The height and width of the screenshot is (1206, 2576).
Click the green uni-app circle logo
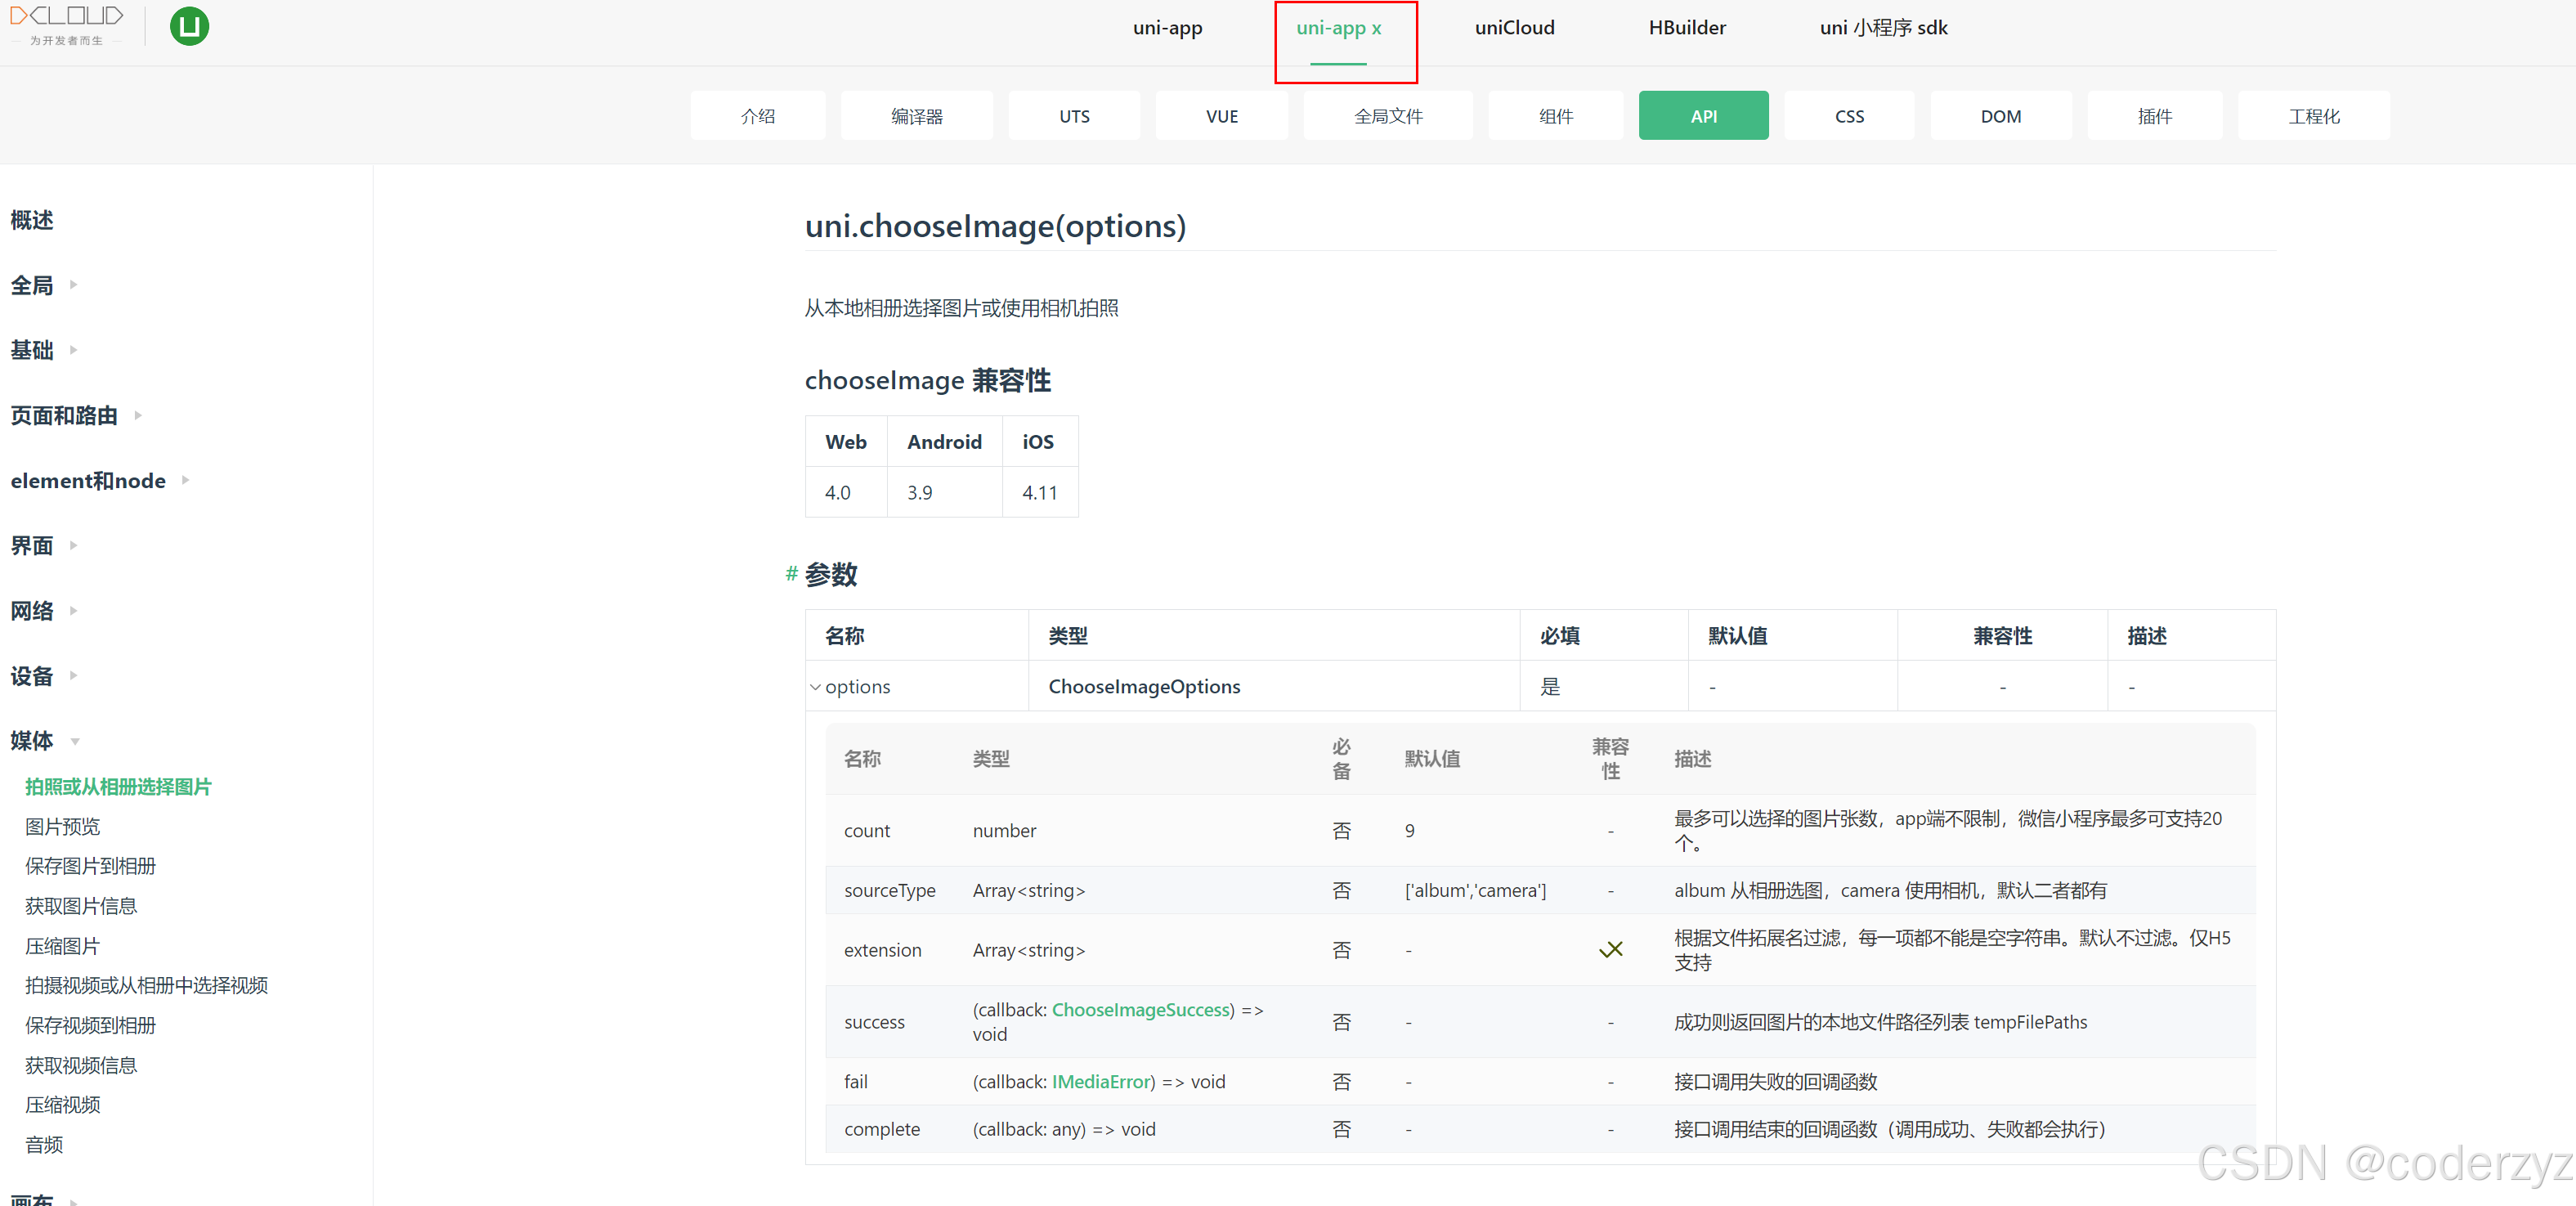[x=189, y=26]
